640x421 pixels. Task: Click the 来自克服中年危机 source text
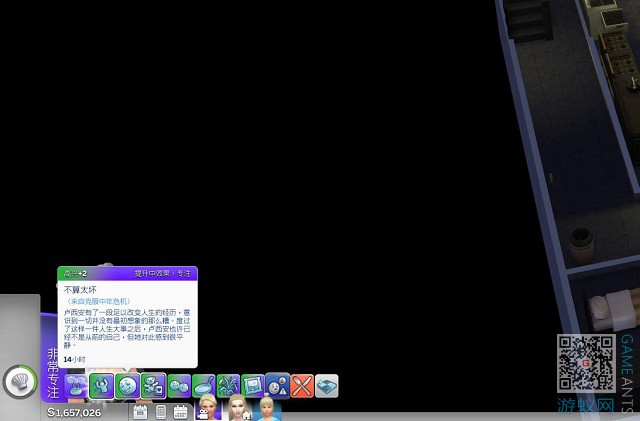[x=98, y=301]
